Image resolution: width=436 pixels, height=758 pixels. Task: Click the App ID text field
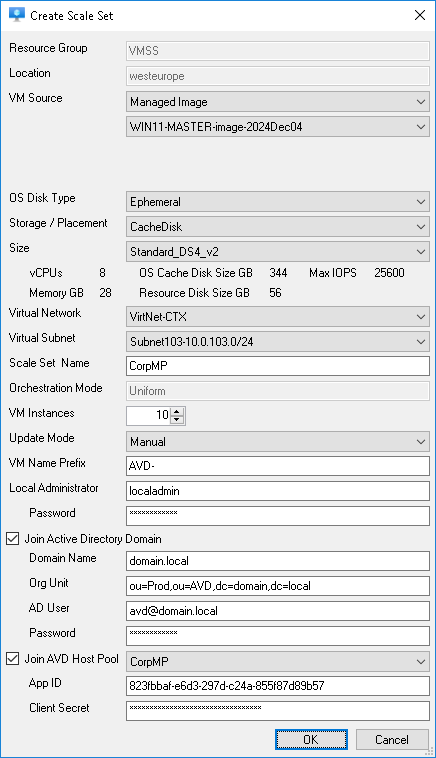pyautogui.click(x=277, y=686)
